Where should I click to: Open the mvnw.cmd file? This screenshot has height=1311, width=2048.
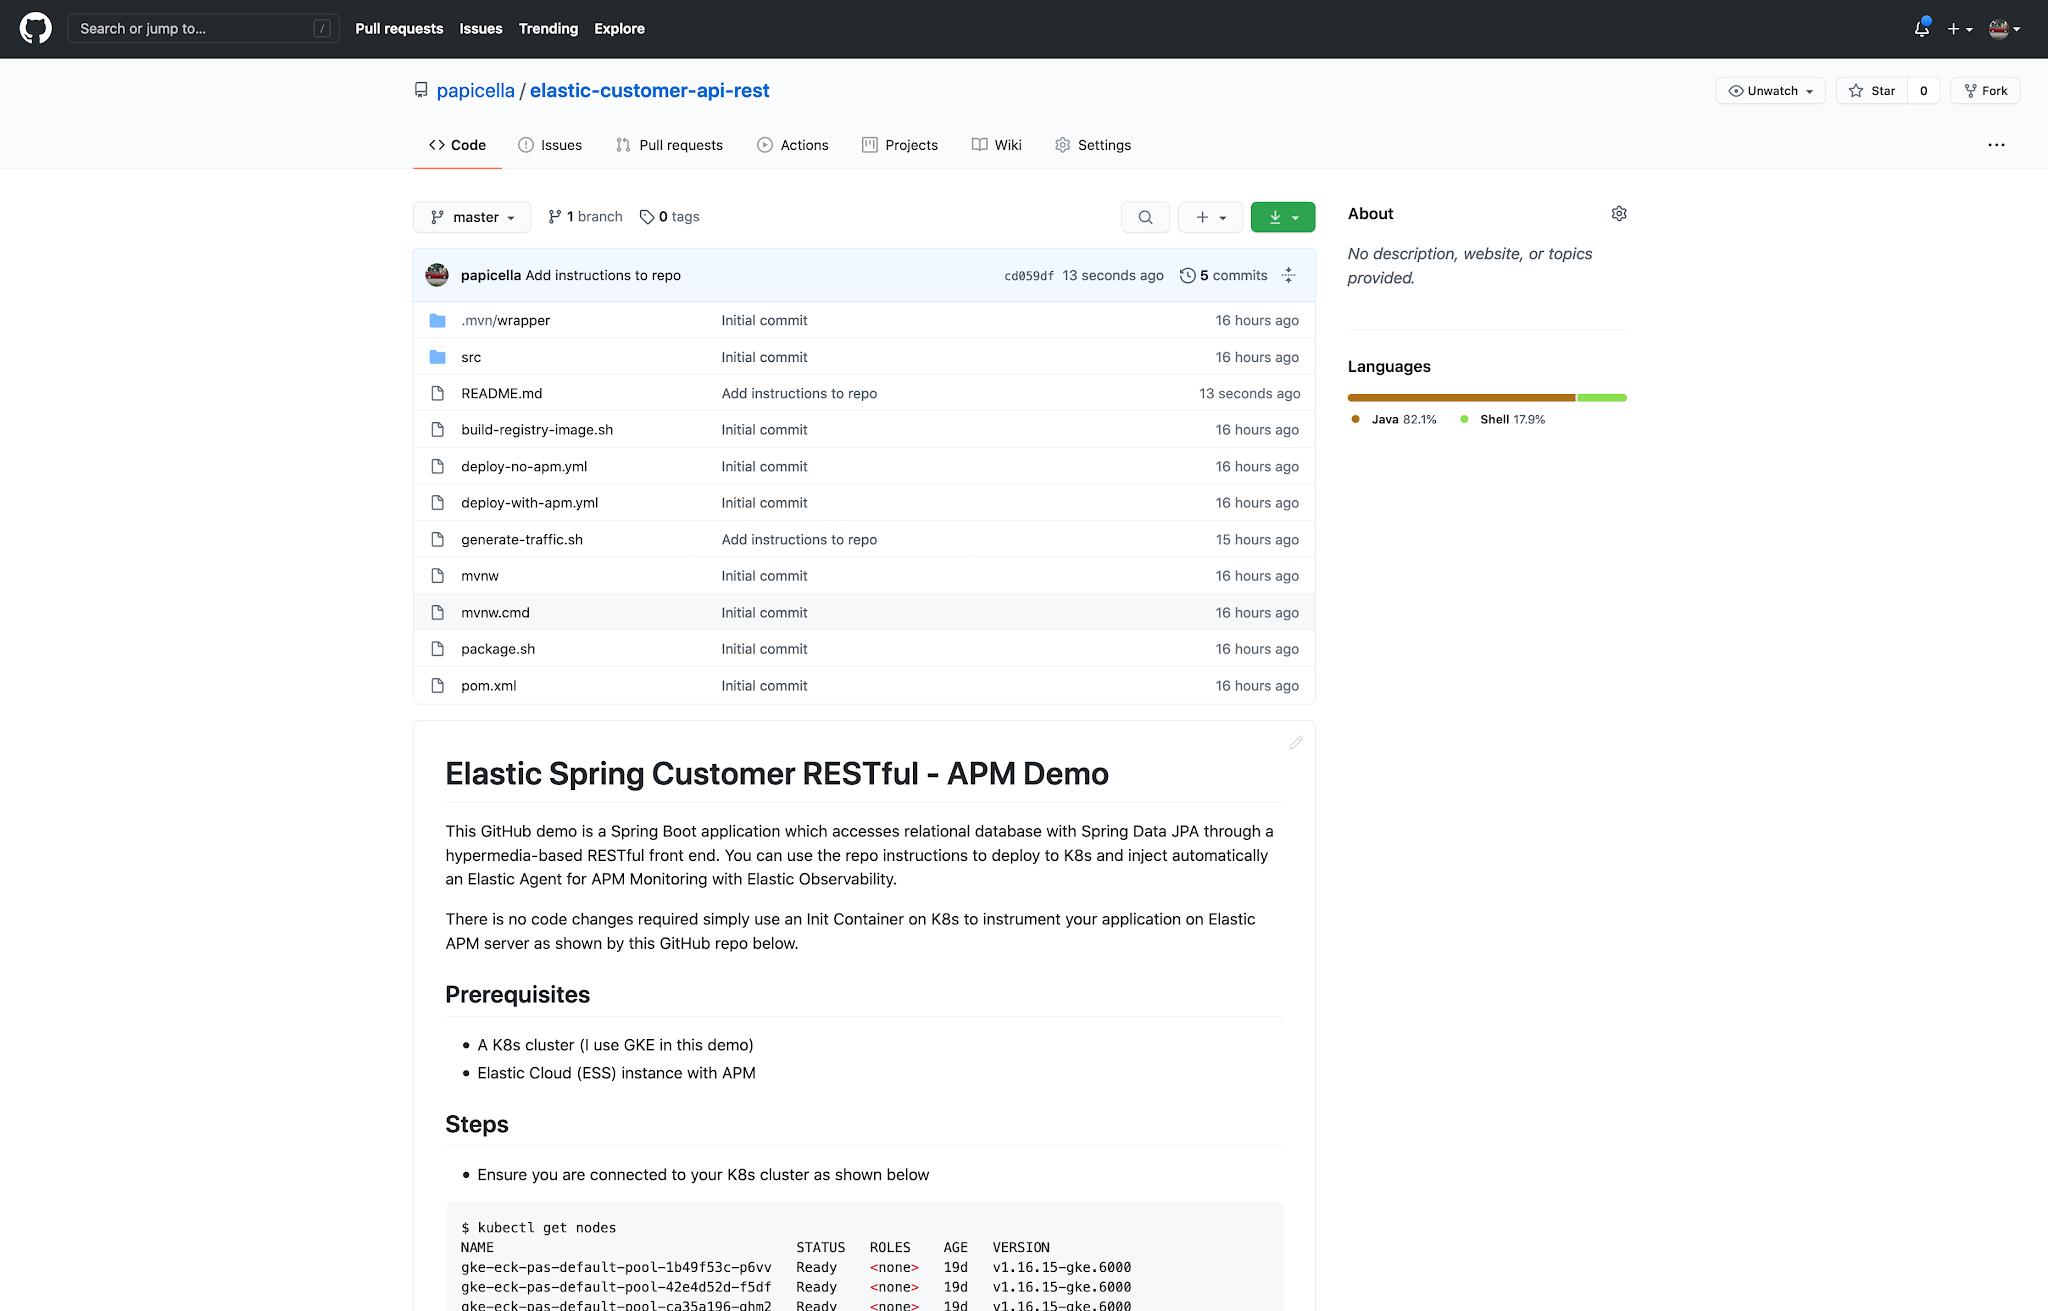pyautogui.click(x=495, y=613)
